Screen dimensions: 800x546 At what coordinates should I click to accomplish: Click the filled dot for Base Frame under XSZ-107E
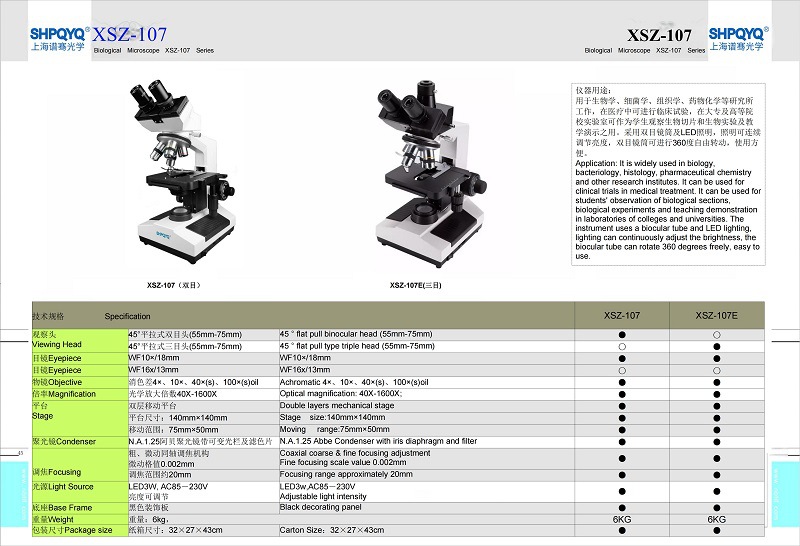pos(717,508)
